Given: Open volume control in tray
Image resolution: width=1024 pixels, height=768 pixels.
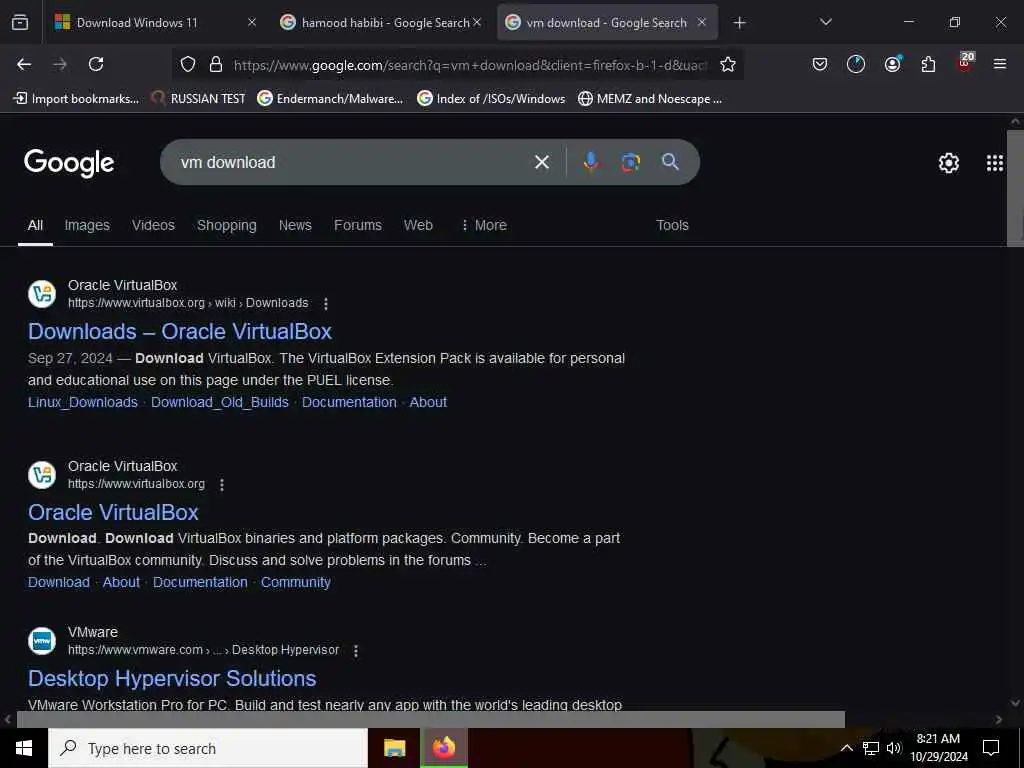Looking at the screenshot, I should 893,748.
